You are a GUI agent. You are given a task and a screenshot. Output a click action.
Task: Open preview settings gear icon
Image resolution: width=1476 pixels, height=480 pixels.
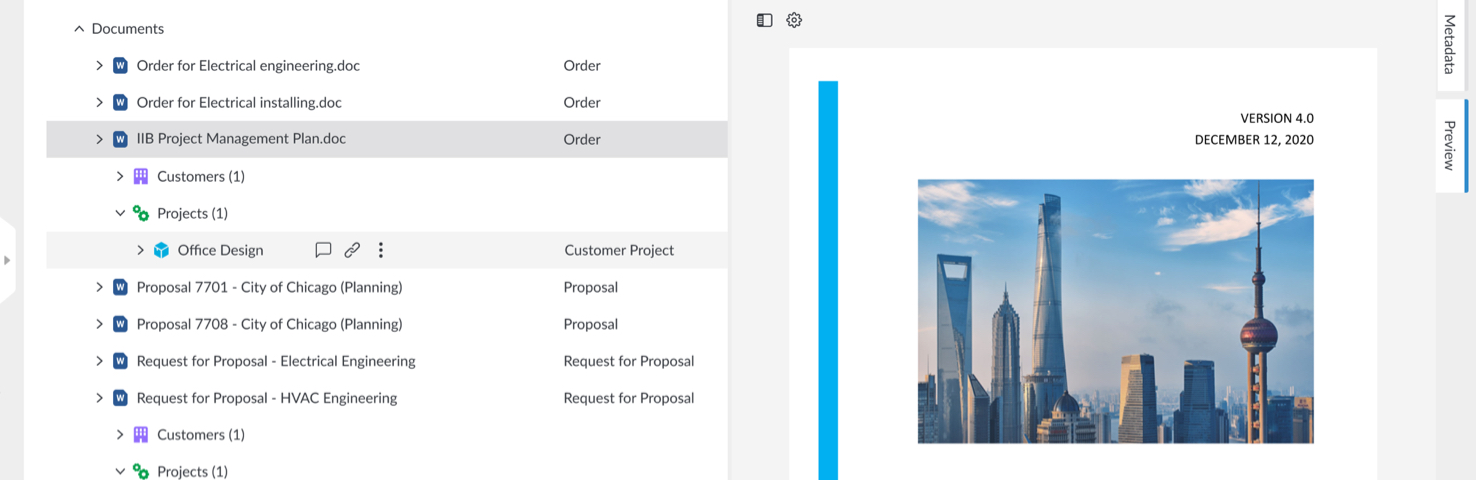(x=794, y=20)
